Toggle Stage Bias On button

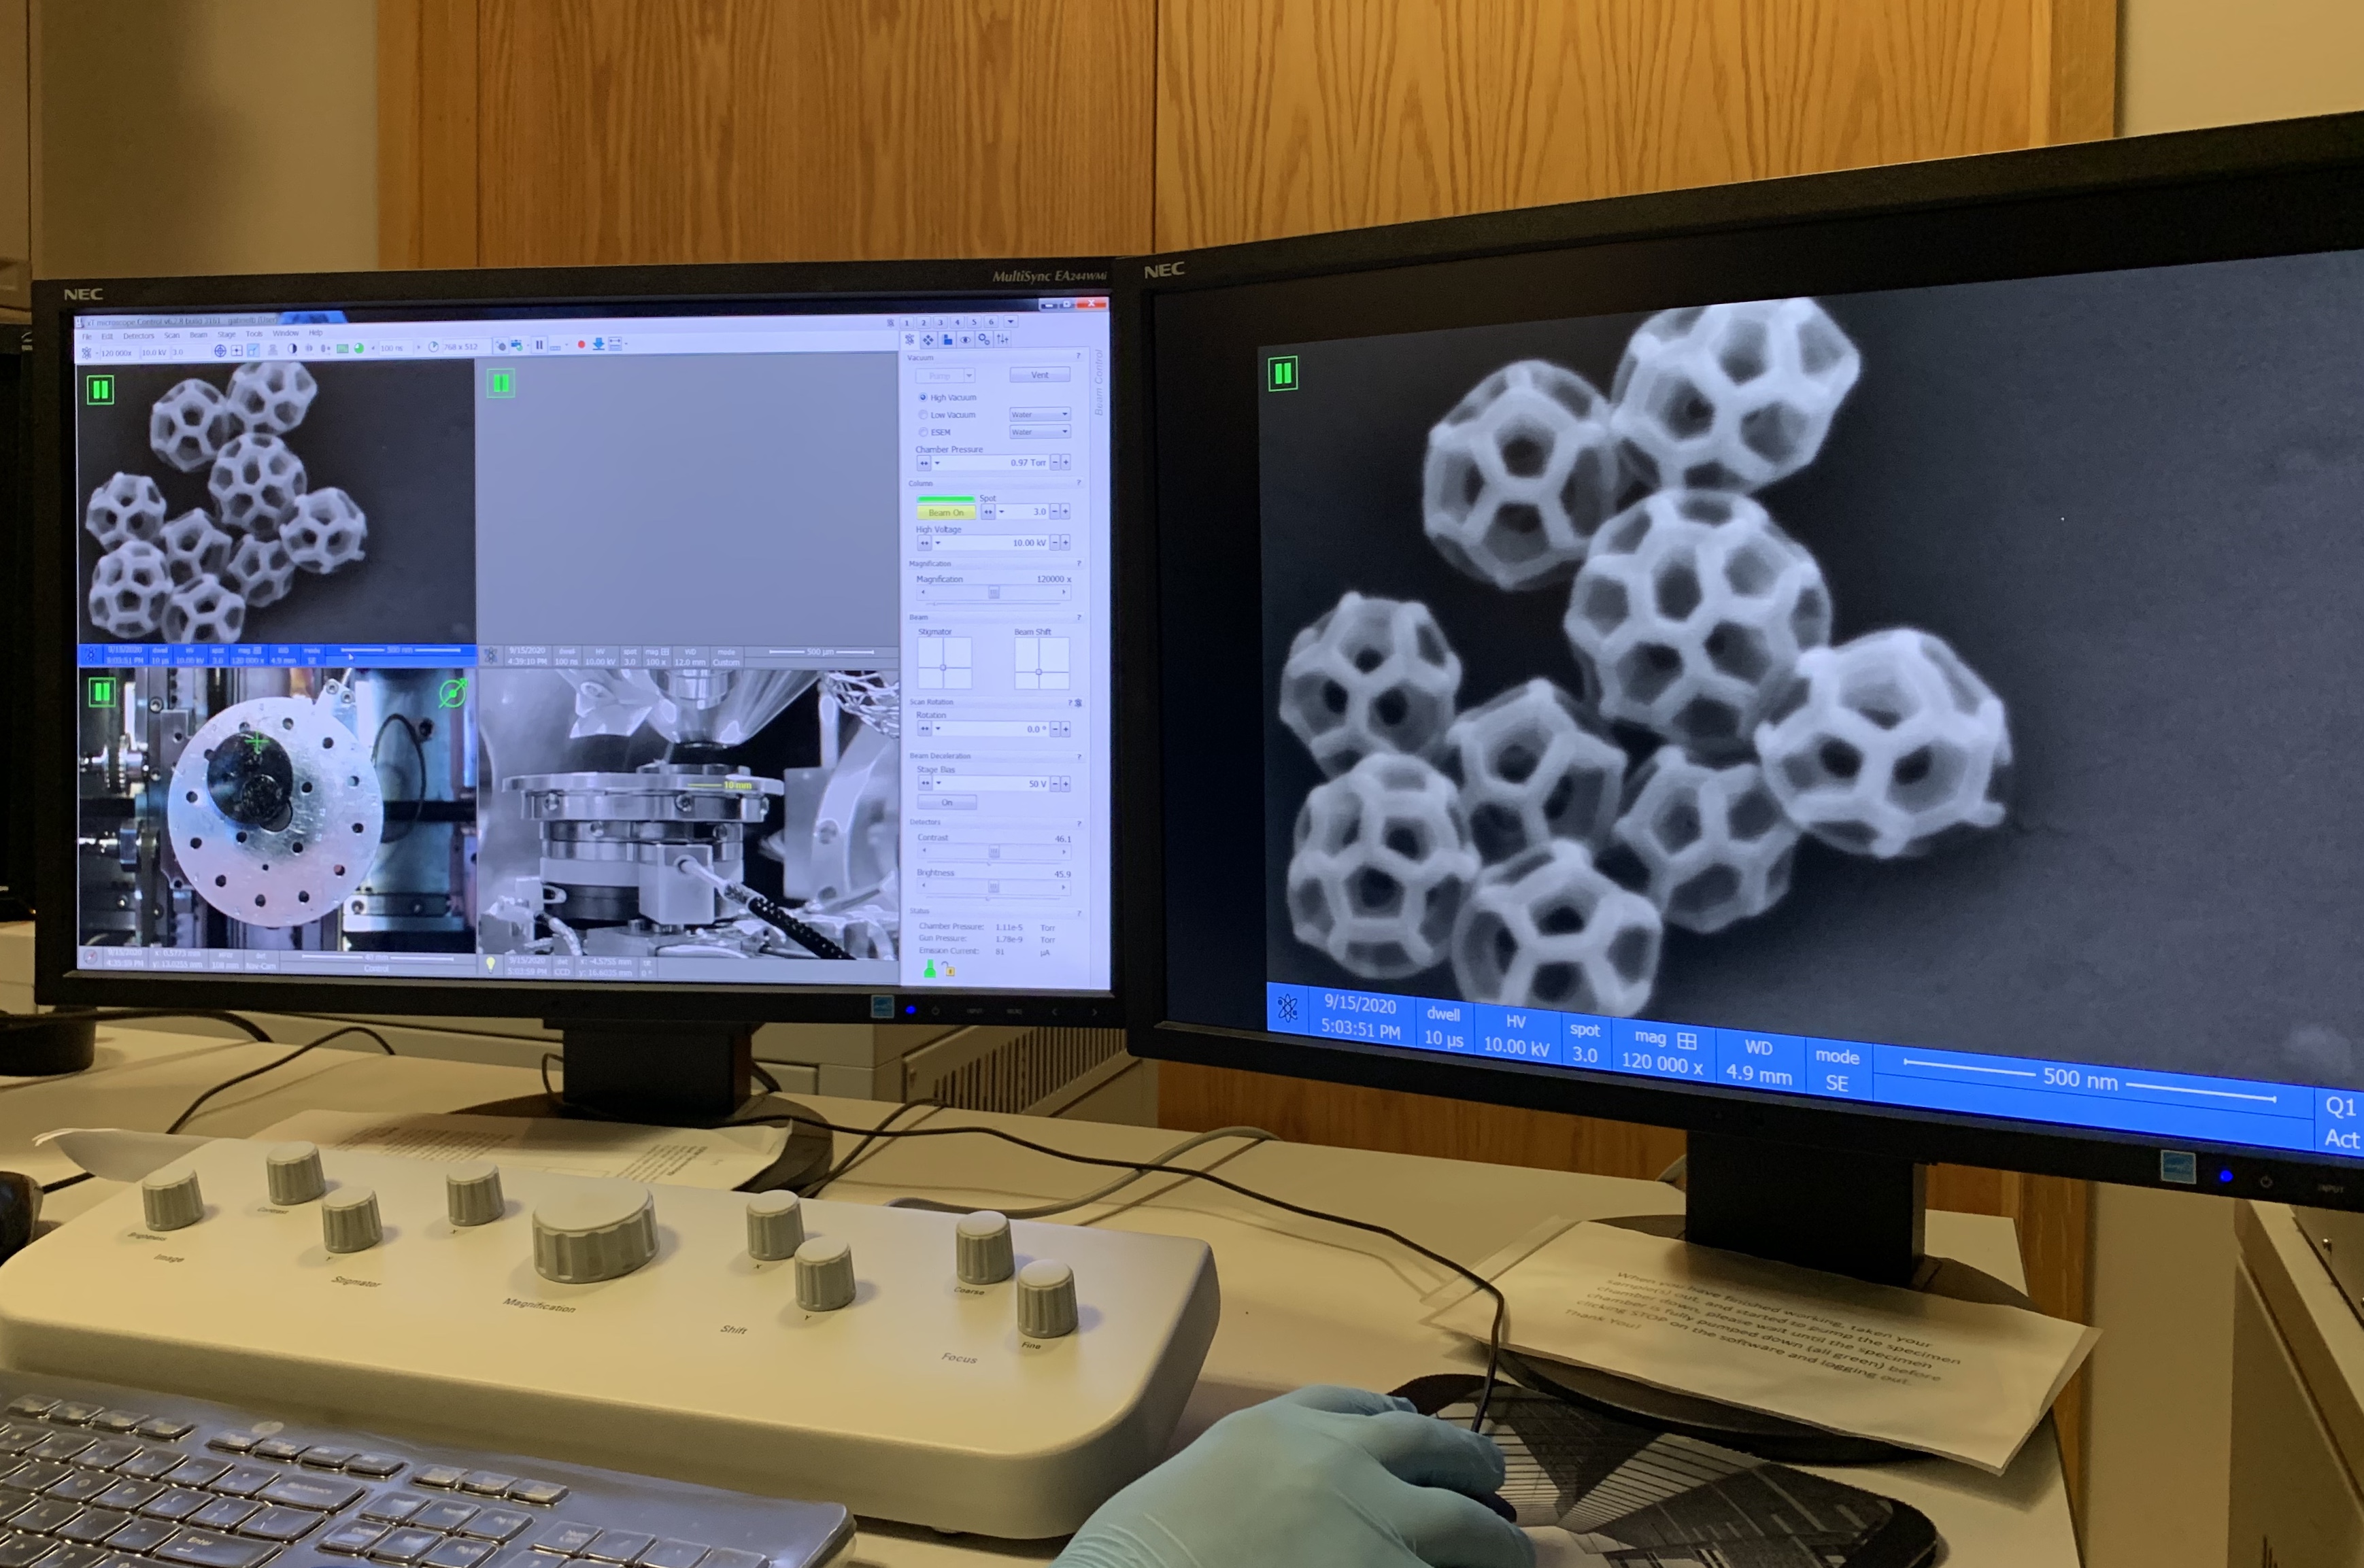[947, 802]
